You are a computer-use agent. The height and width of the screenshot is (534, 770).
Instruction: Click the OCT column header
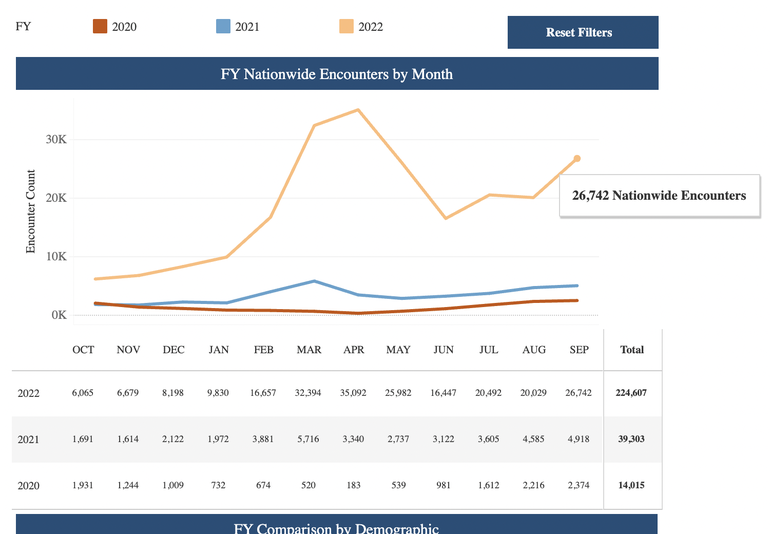point(83,350)
